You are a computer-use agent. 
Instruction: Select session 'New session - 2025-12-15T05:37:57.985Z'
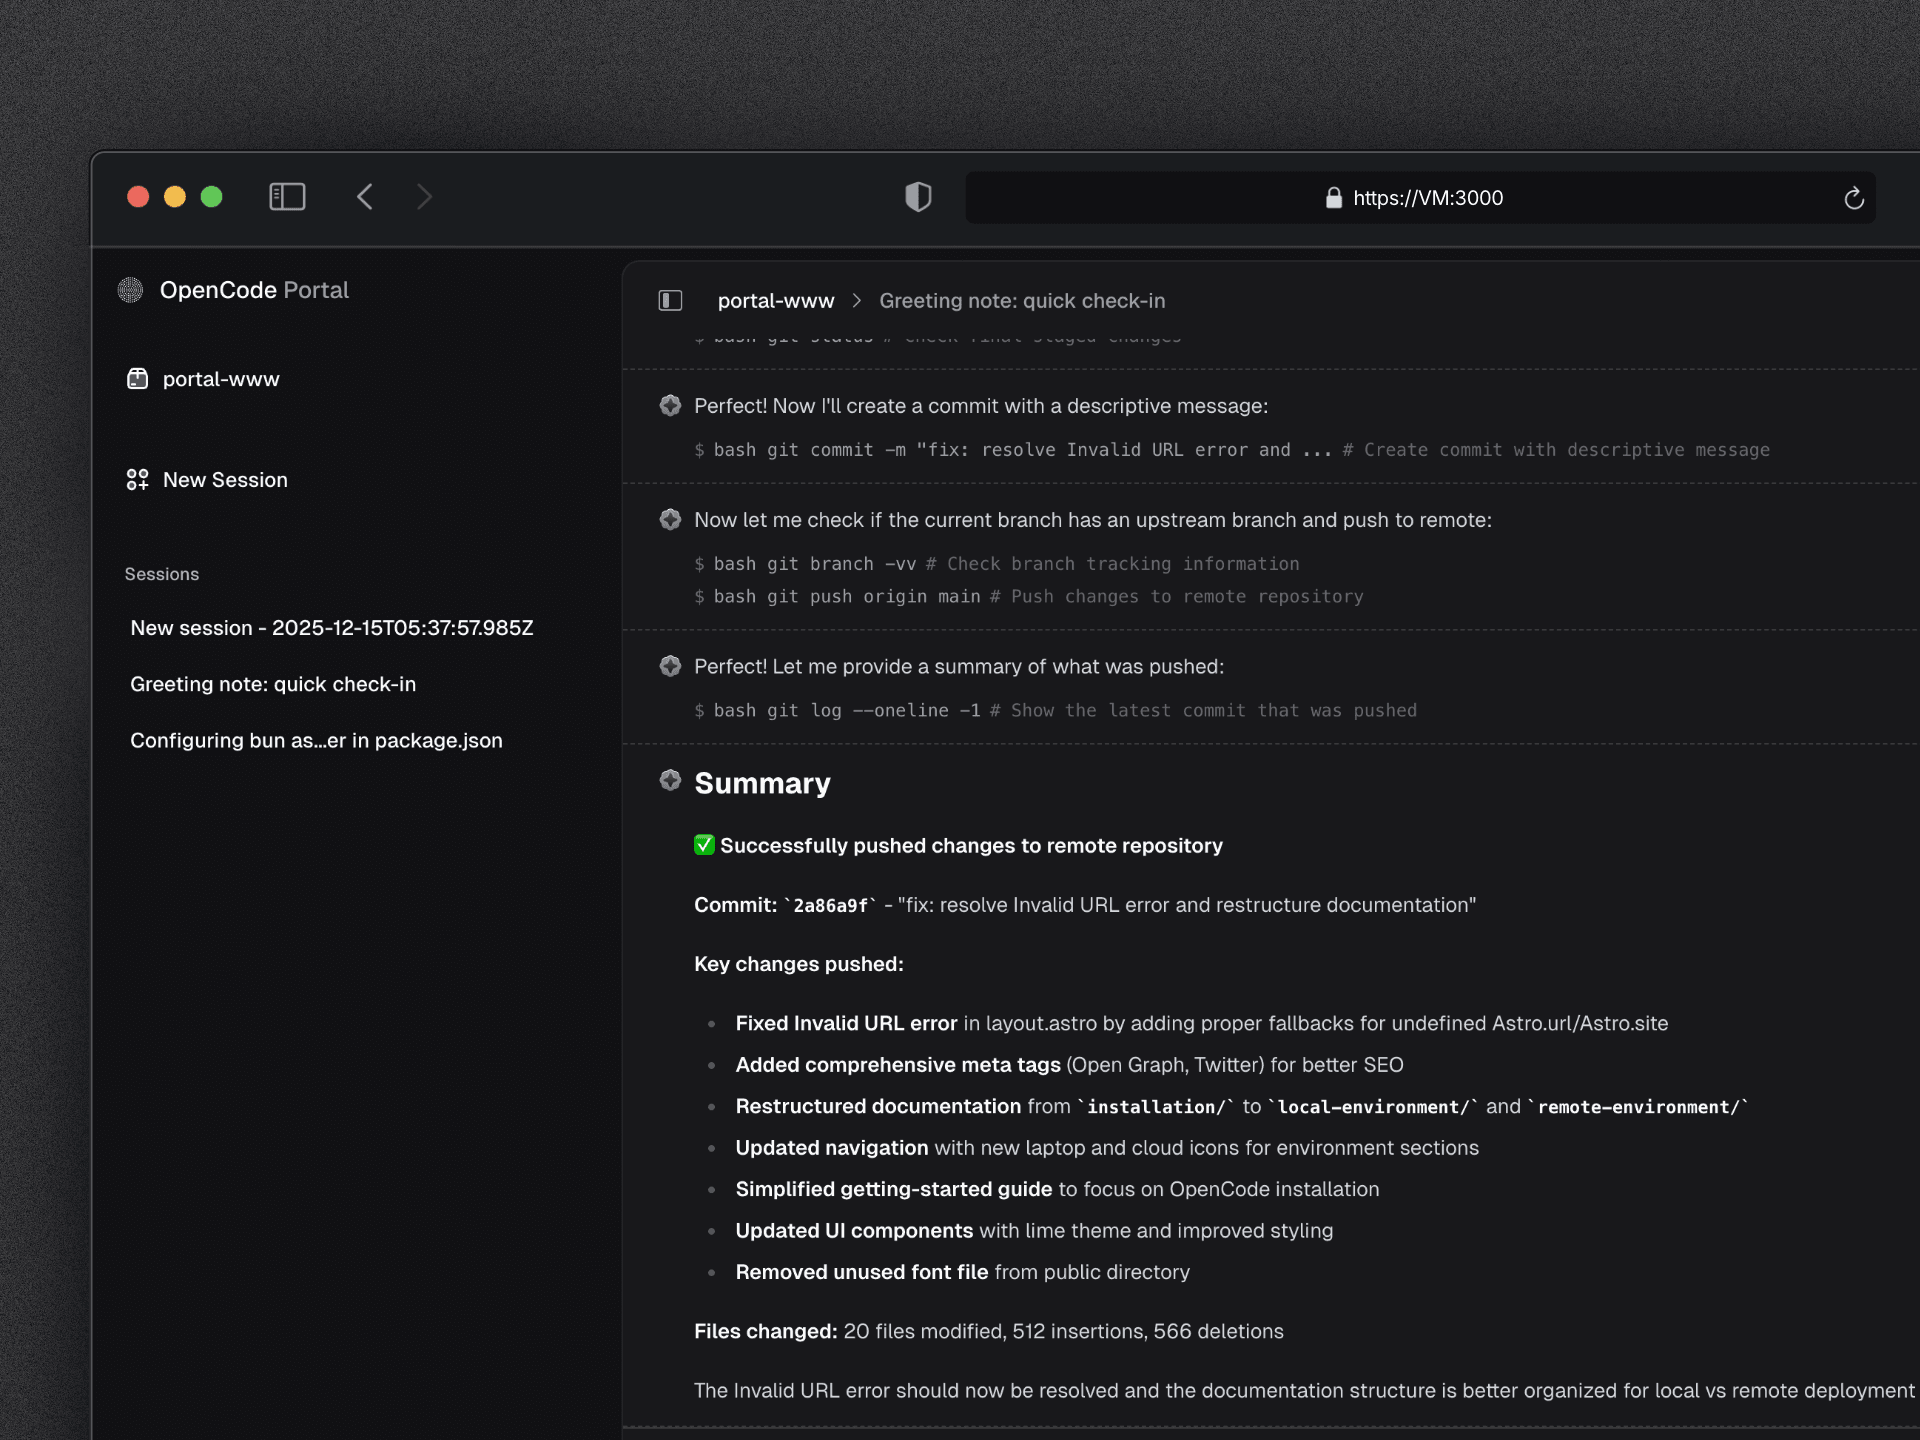(x=332, y=627)
